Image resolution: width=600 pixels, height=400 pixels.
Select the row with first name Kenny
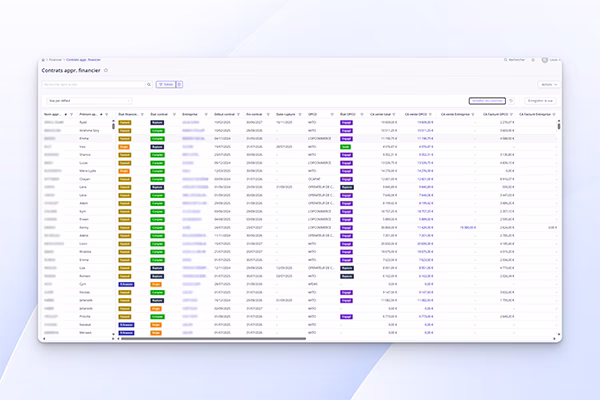point(300,228)
